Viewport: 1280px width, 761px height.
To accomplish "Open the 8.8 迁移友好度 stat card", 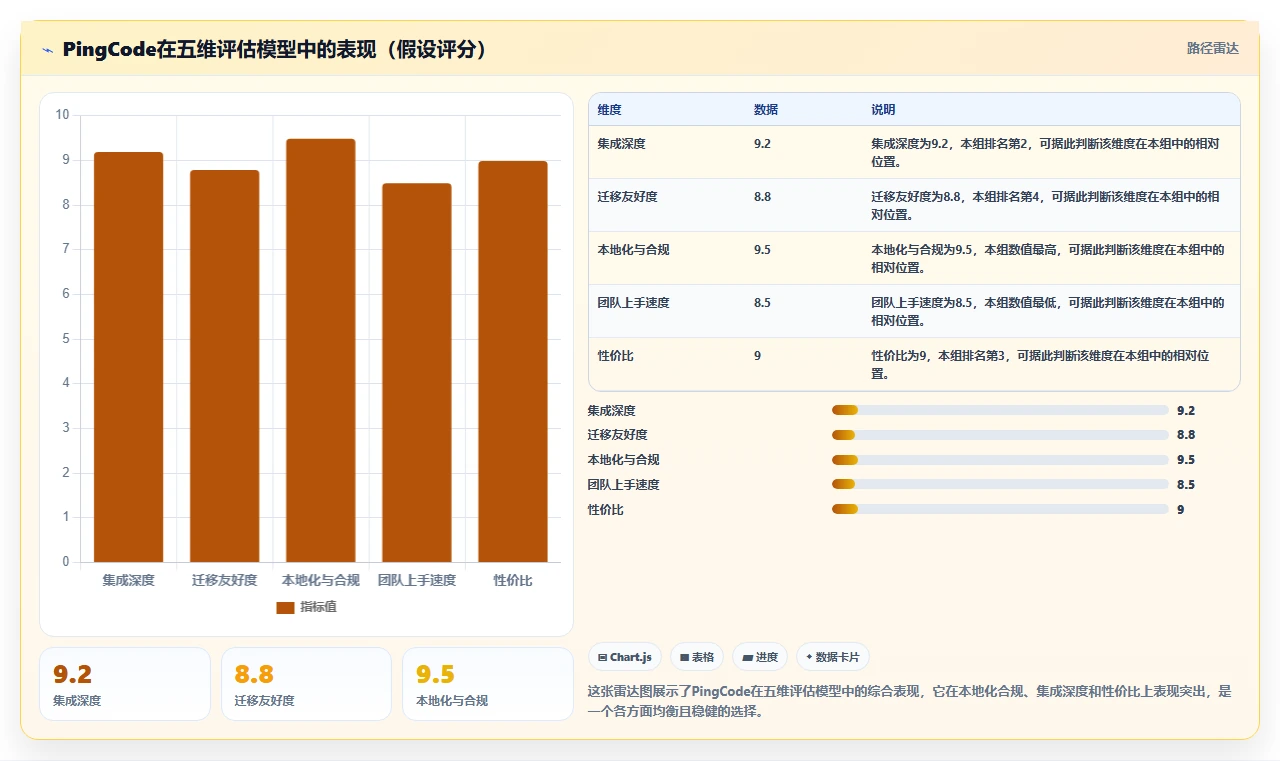I will pos(306,684).
